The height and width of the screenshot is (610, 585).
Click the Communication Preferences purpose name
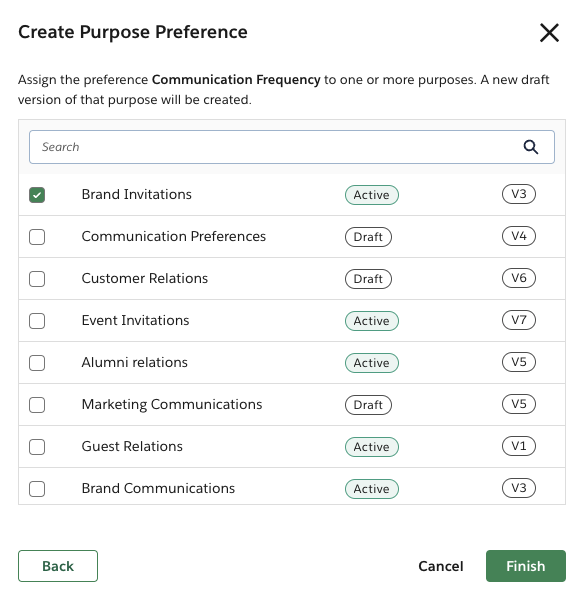(173, 236)
